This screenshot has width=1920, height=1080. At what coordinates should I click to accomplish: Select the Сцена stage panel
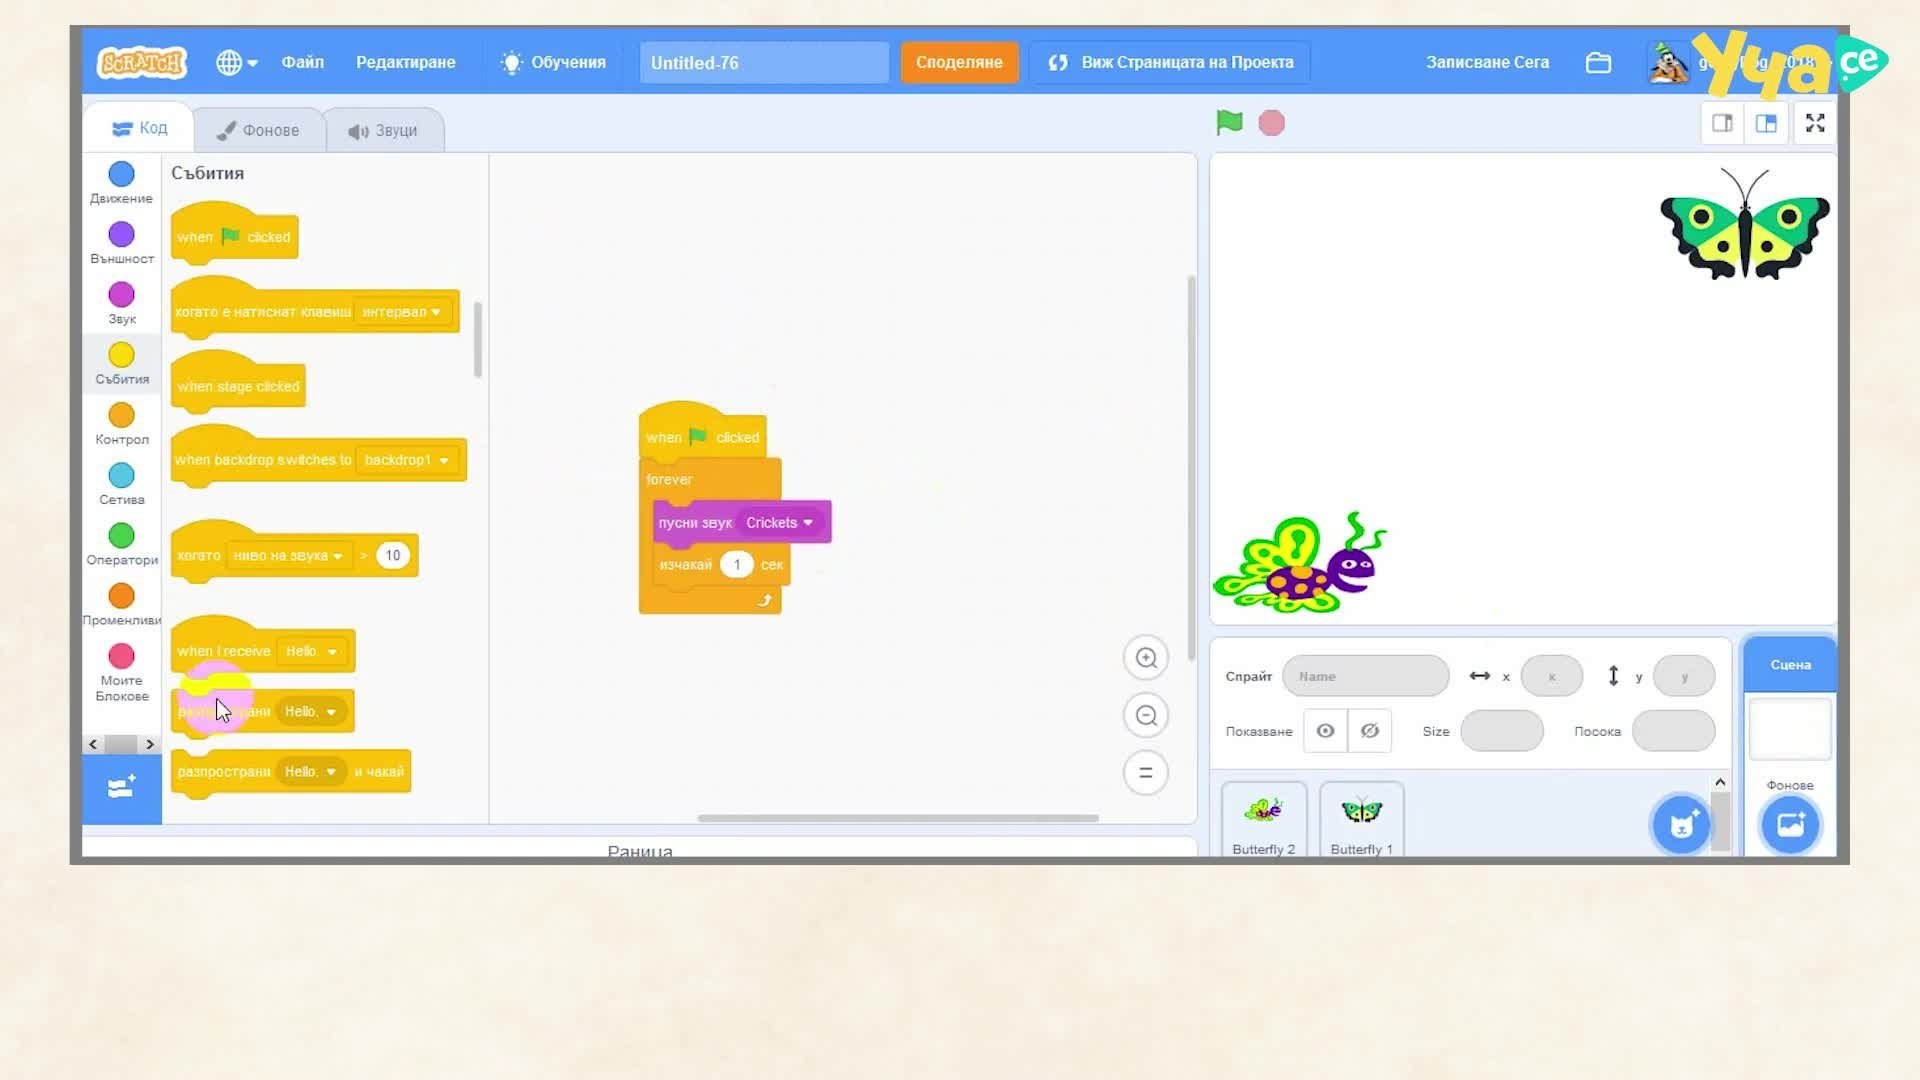(1790, 664)
